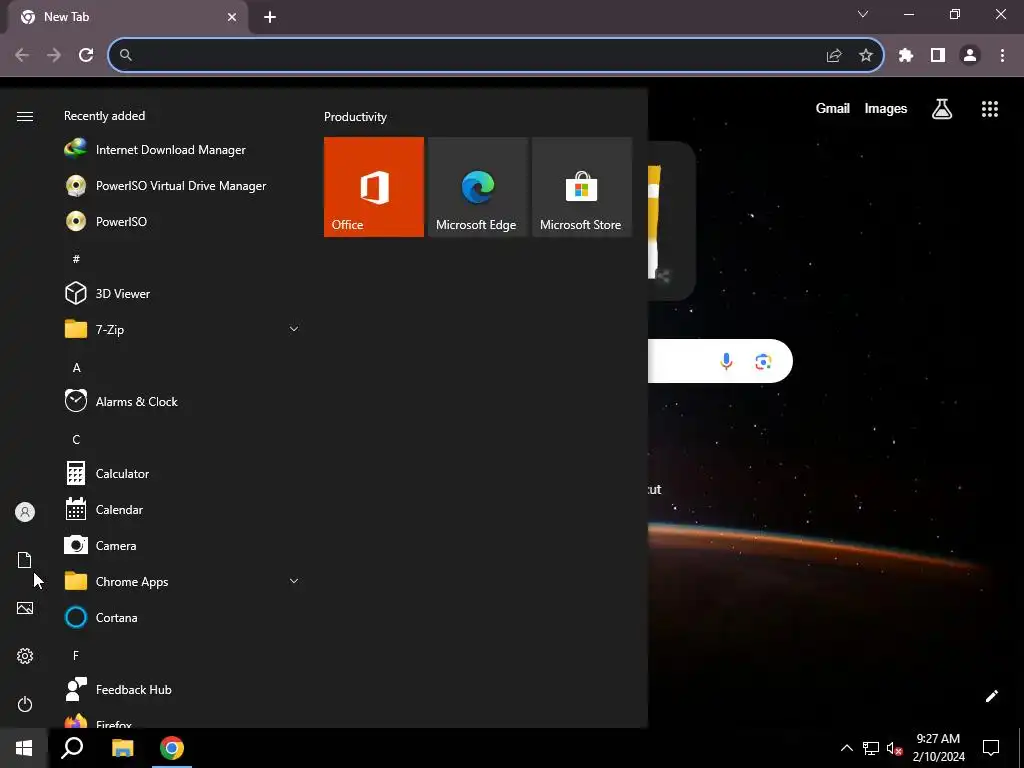The width and height of the screenshot is (1024, 768).
Task: Click the Recently added heading
Action: tap(104, 116)
